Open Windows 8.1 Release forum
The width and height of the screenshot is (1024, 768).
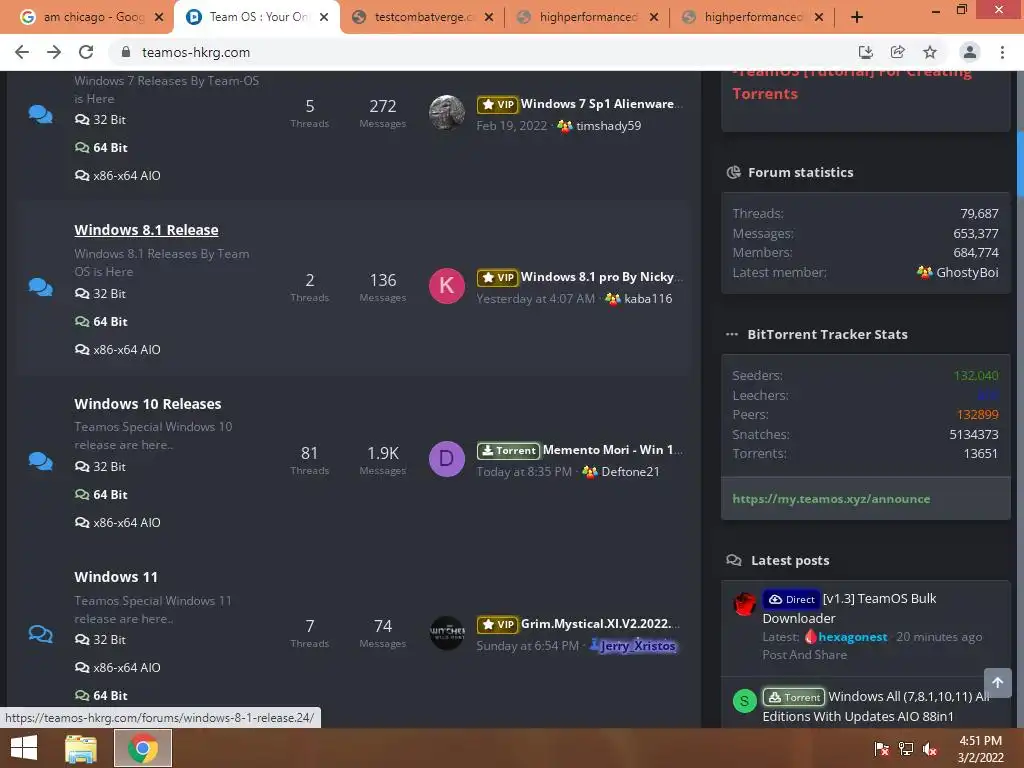(x=146, y=230)
